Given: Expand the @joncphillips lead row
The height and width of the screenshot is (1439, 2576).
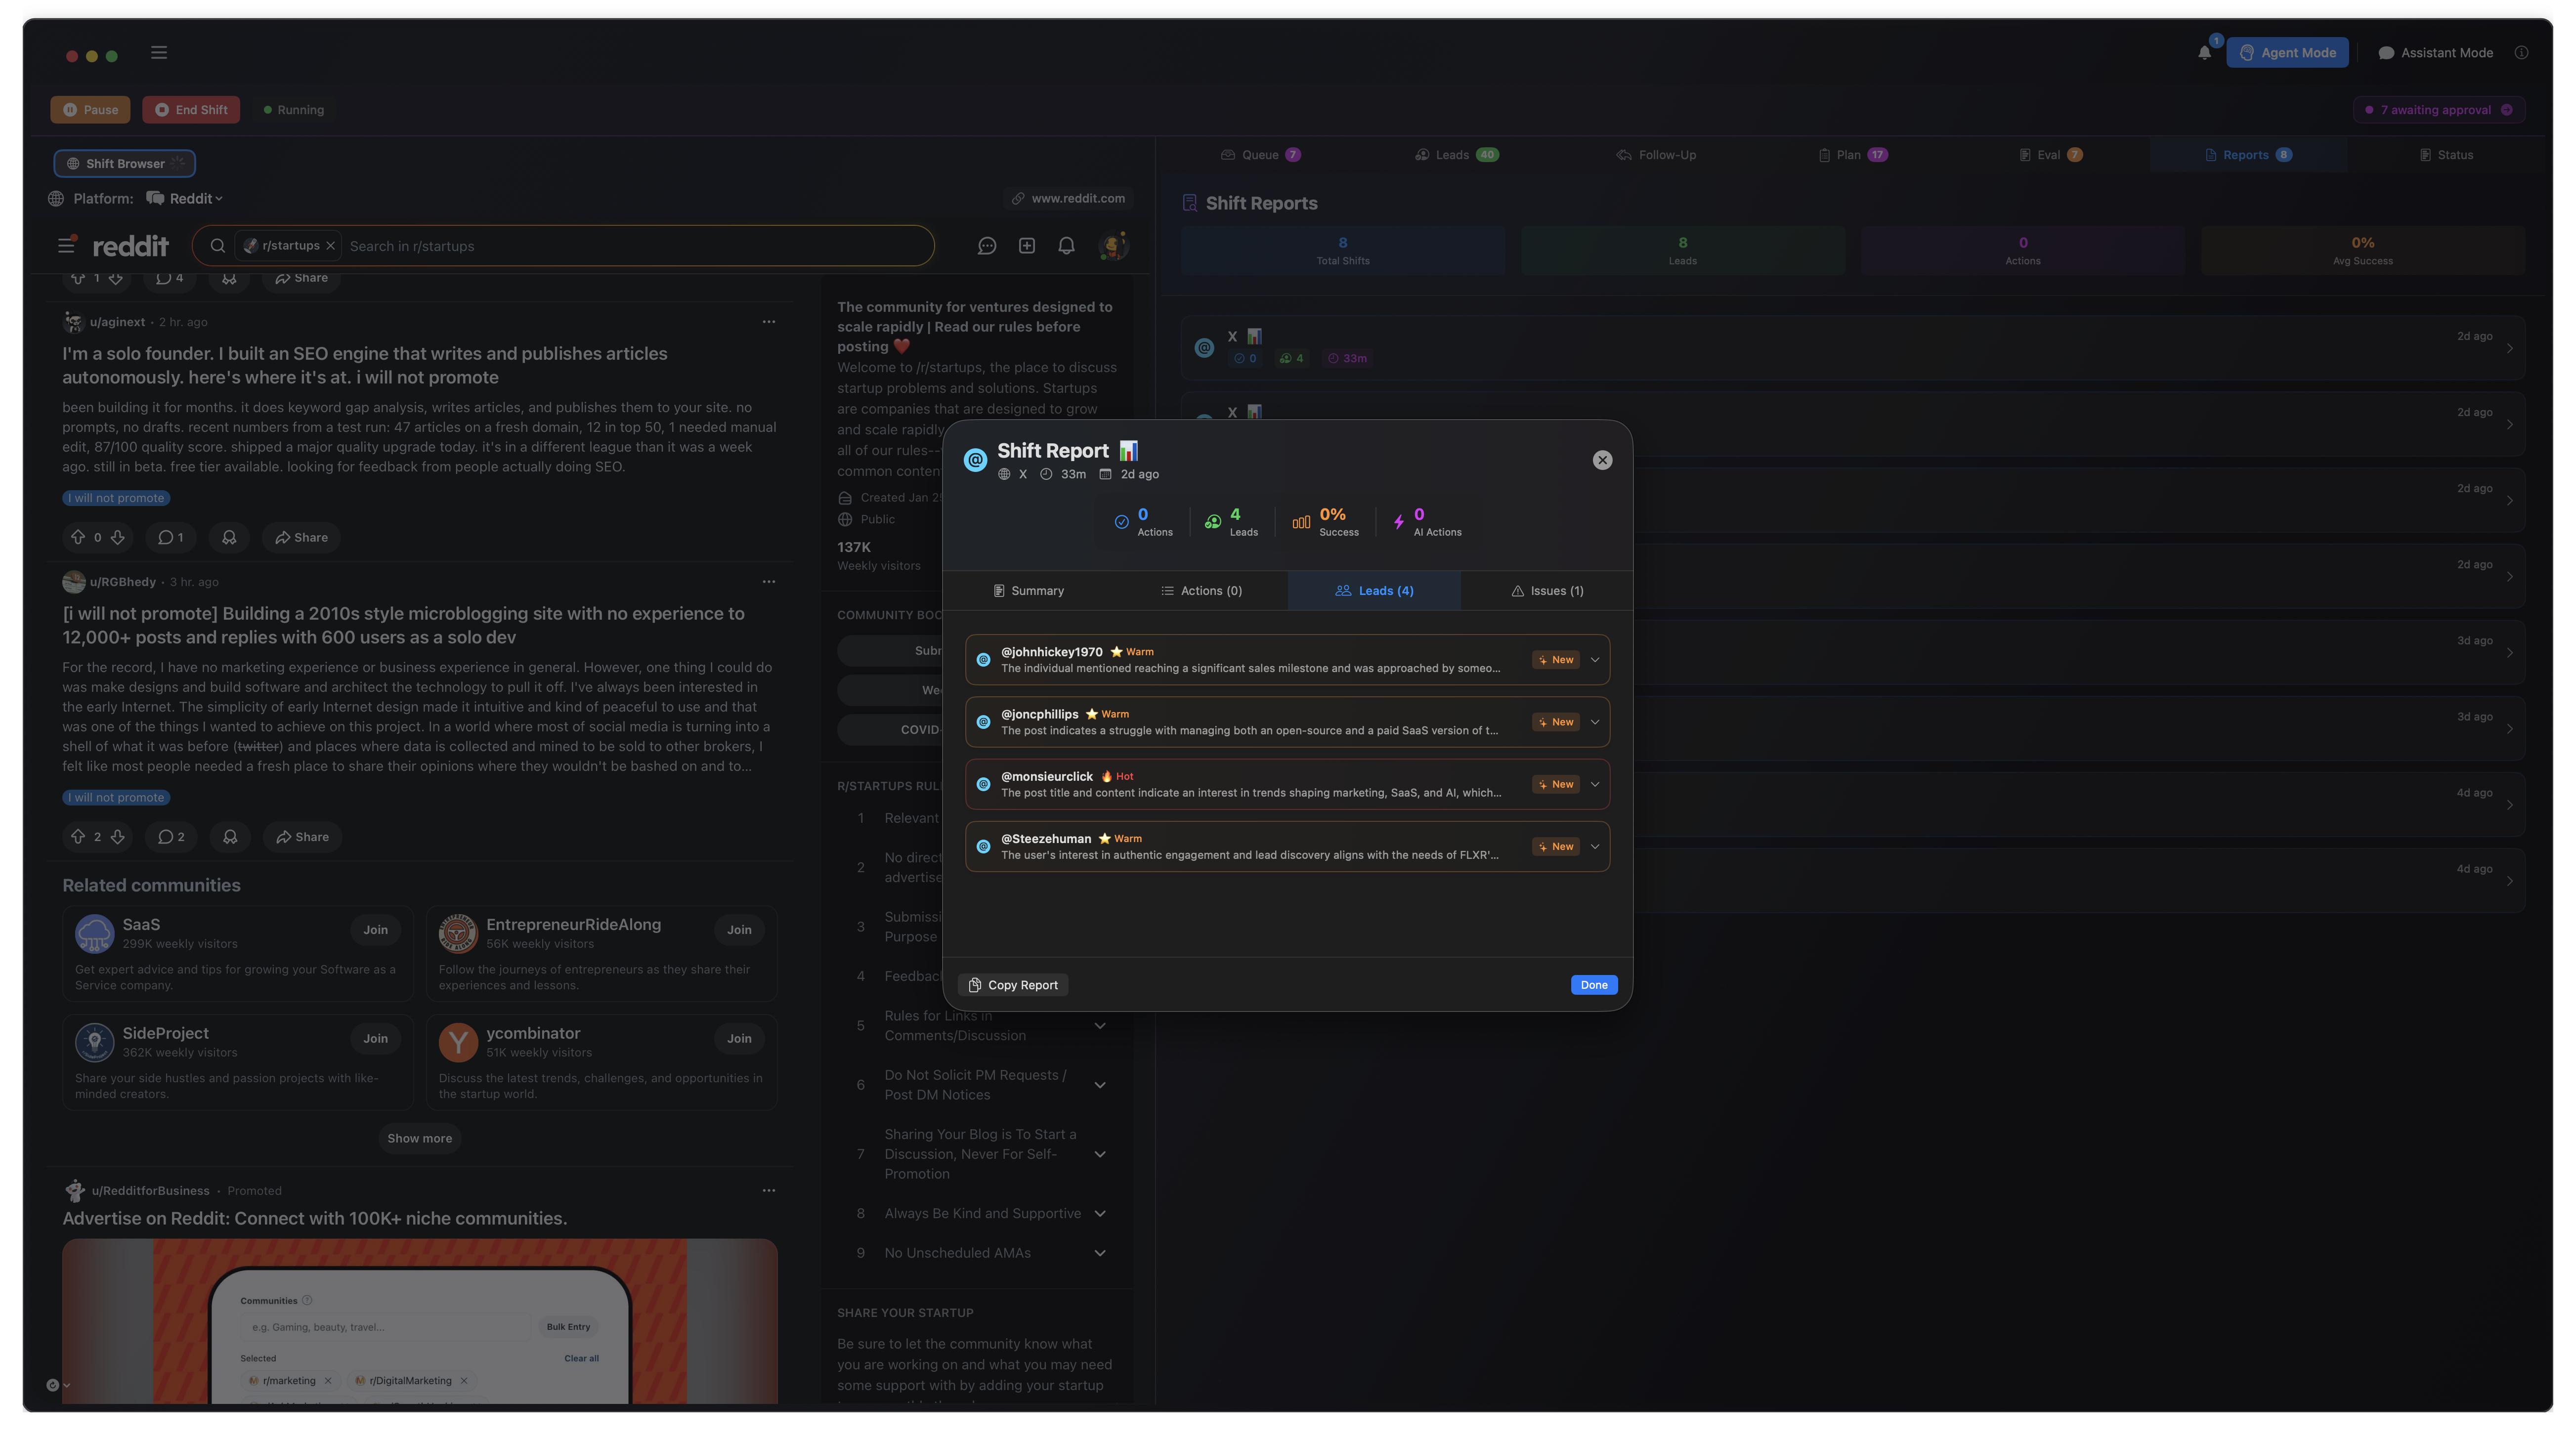Looking at the screenshot, I should point(1595,722).
